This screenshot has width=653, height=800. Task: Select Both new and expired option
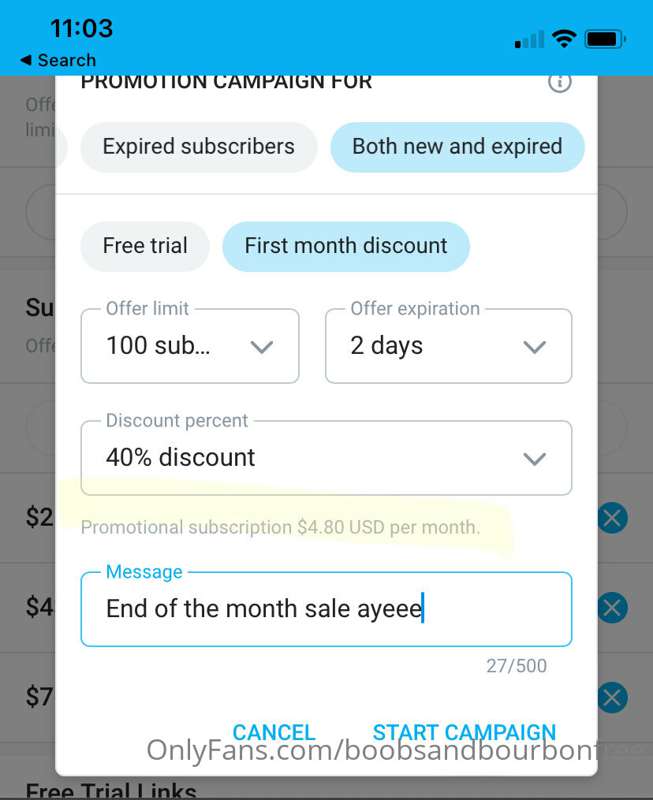[458, 147]
